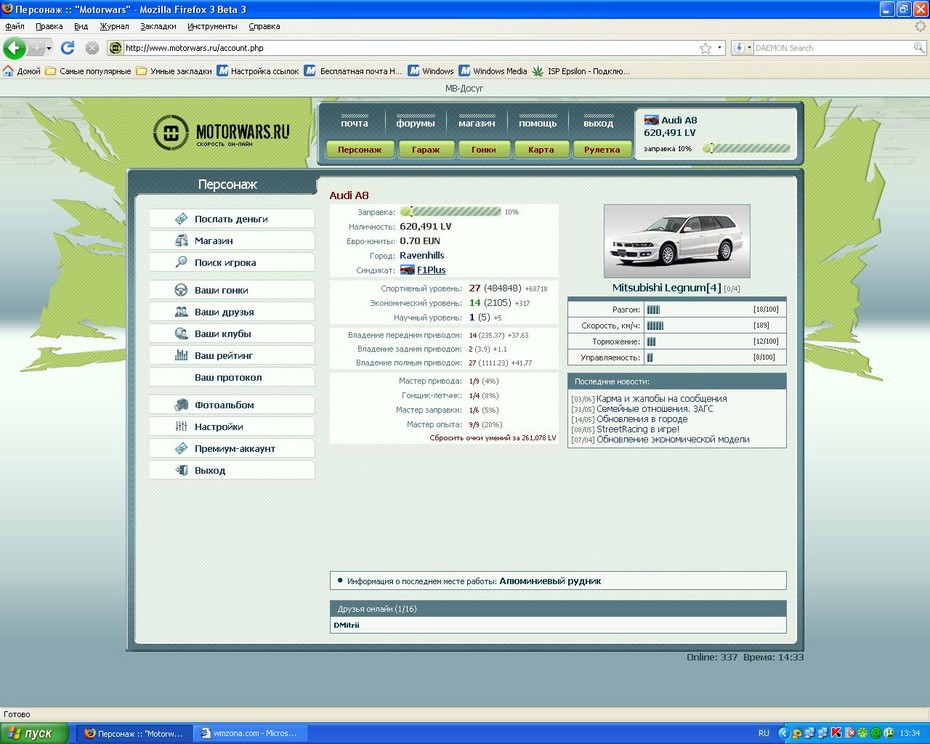Reload the page with the refresh icon
This screenshot has height=744, width=930.
coord(68,48)
